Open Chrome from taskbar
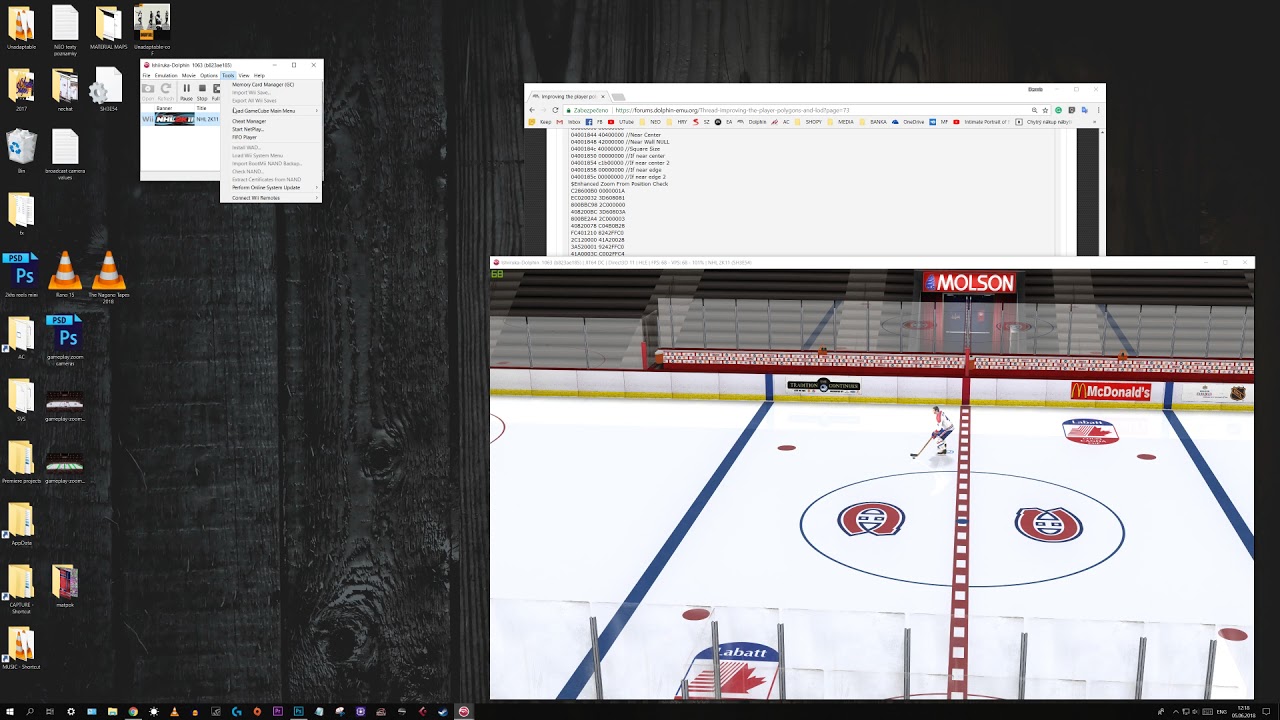This screenshot has height=720, width=1280. pos(133,712)
